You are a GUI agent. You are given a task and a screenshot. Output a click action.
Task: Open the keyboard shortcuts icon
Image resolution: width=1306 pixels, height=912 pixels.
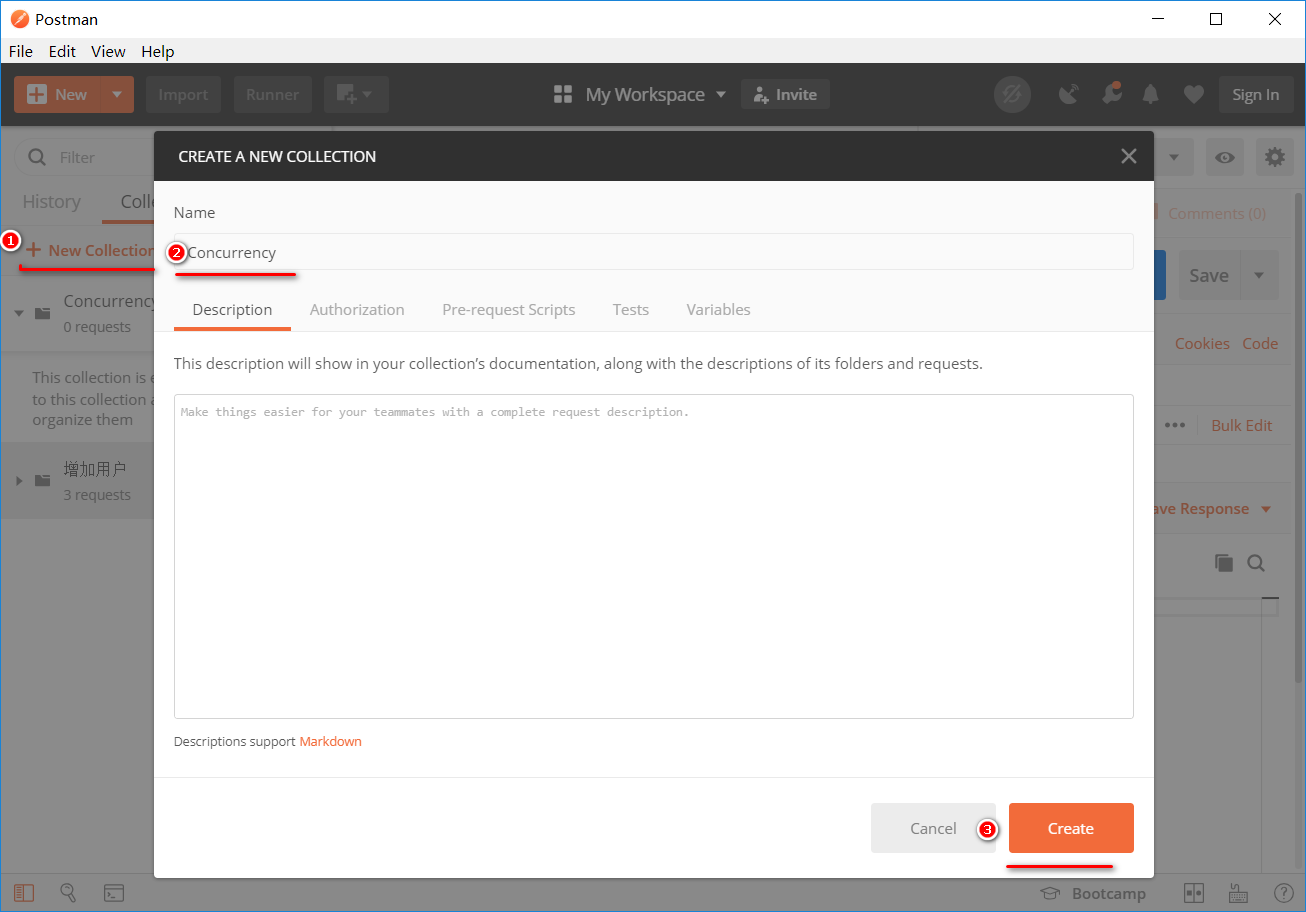1239,893
